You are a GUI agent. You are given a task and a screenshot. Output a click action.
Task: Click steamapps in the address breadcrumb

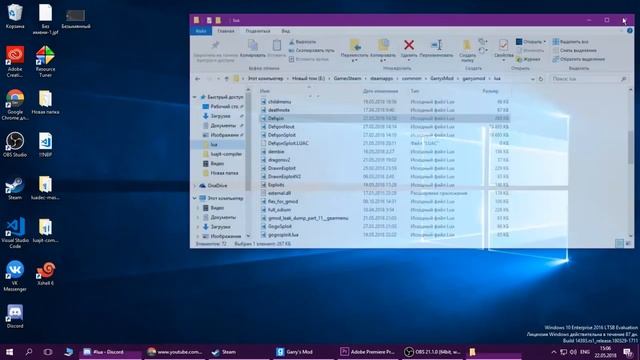[382, 78]
